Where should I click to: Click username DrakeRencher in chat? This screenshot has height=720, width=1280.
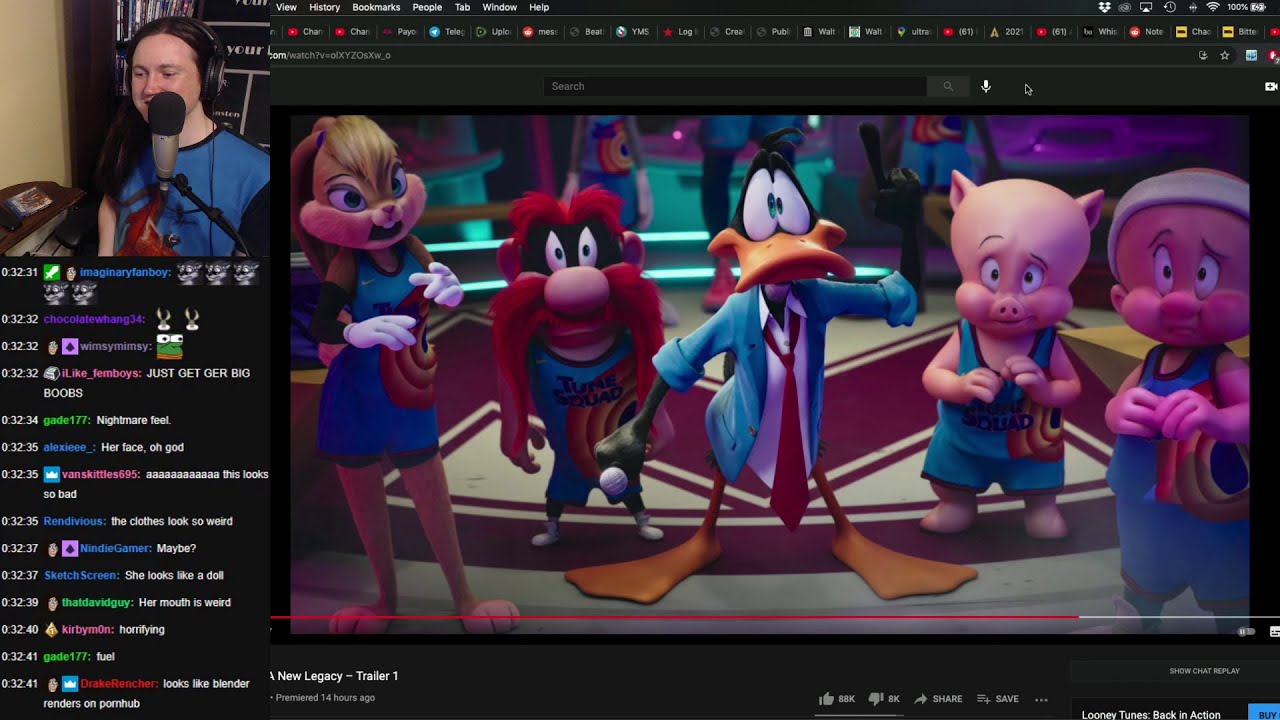pyautogui.click(x=119, y=683)
